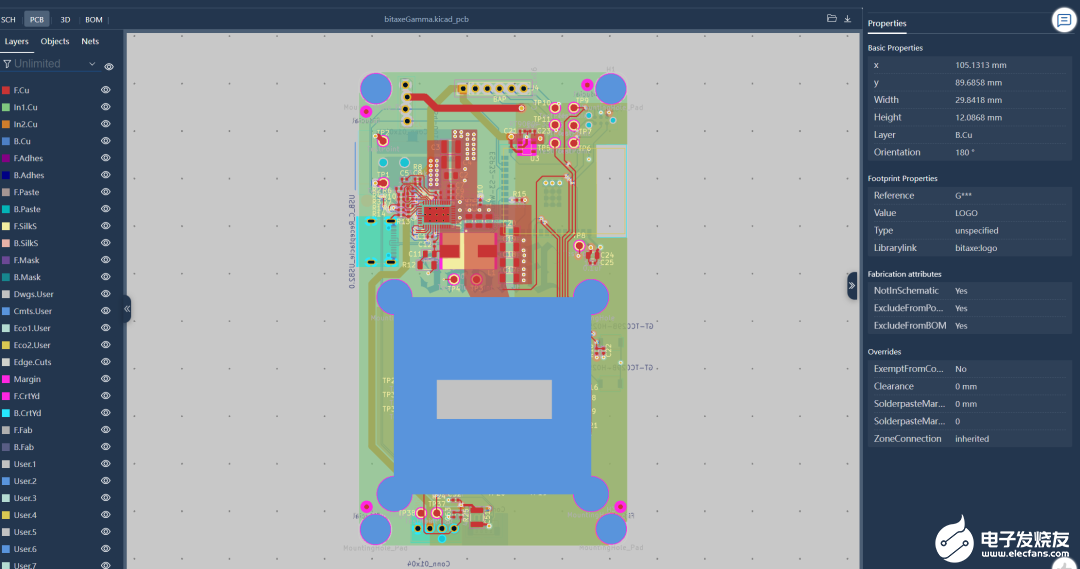Click the In1.Cu green color swatch

pos(6,107)
